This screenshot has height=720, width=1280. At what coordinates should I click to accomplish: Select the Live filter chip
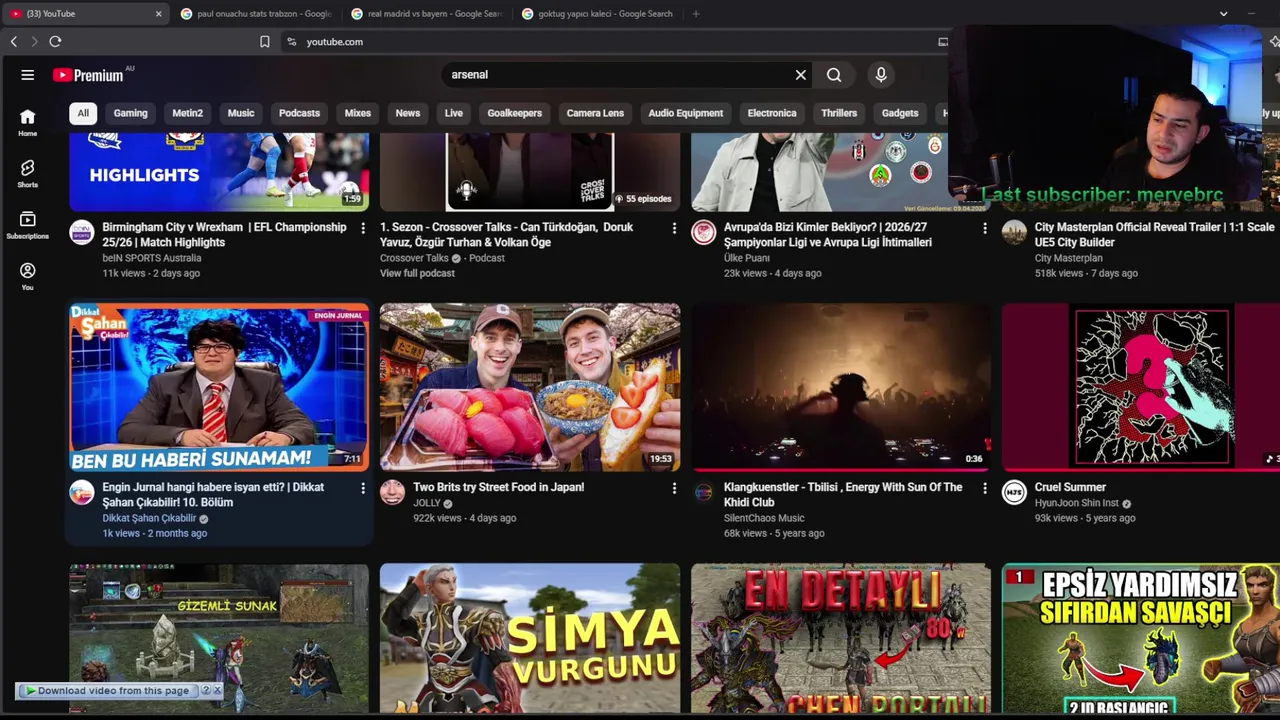(454, 113)
